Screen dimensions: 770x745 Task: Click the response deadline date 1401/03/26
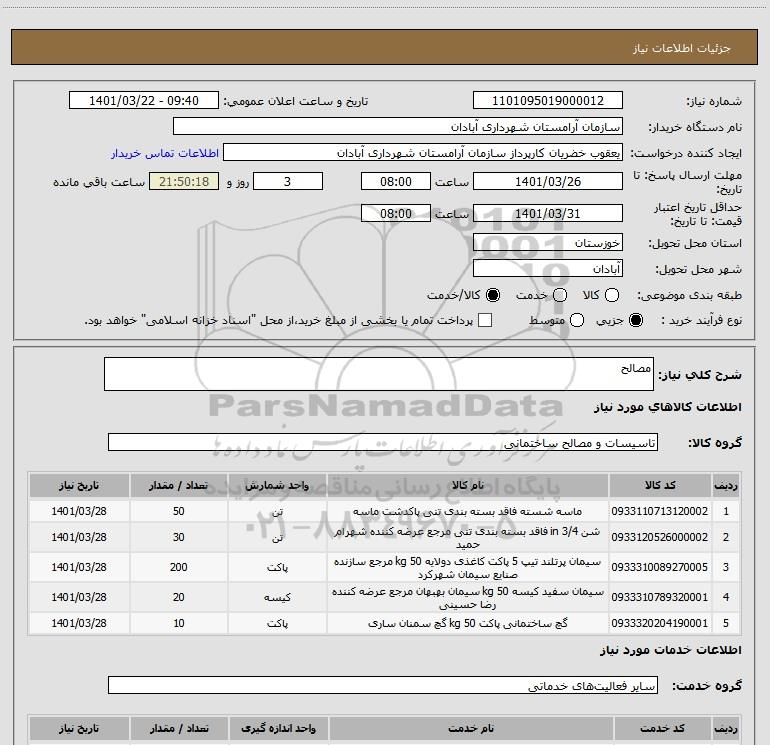click(x=548, y=182)
